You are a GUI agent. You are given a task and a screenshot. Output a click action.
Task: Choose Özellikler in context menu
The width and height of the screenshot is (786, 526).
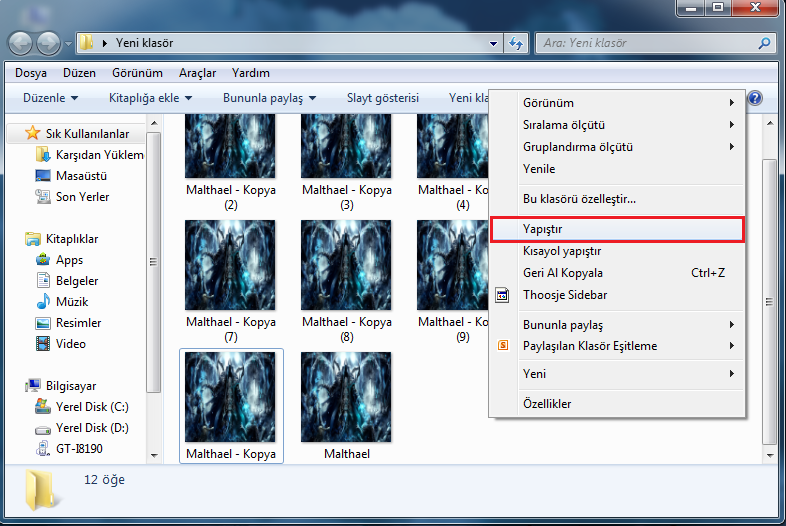tap(617, 404)
